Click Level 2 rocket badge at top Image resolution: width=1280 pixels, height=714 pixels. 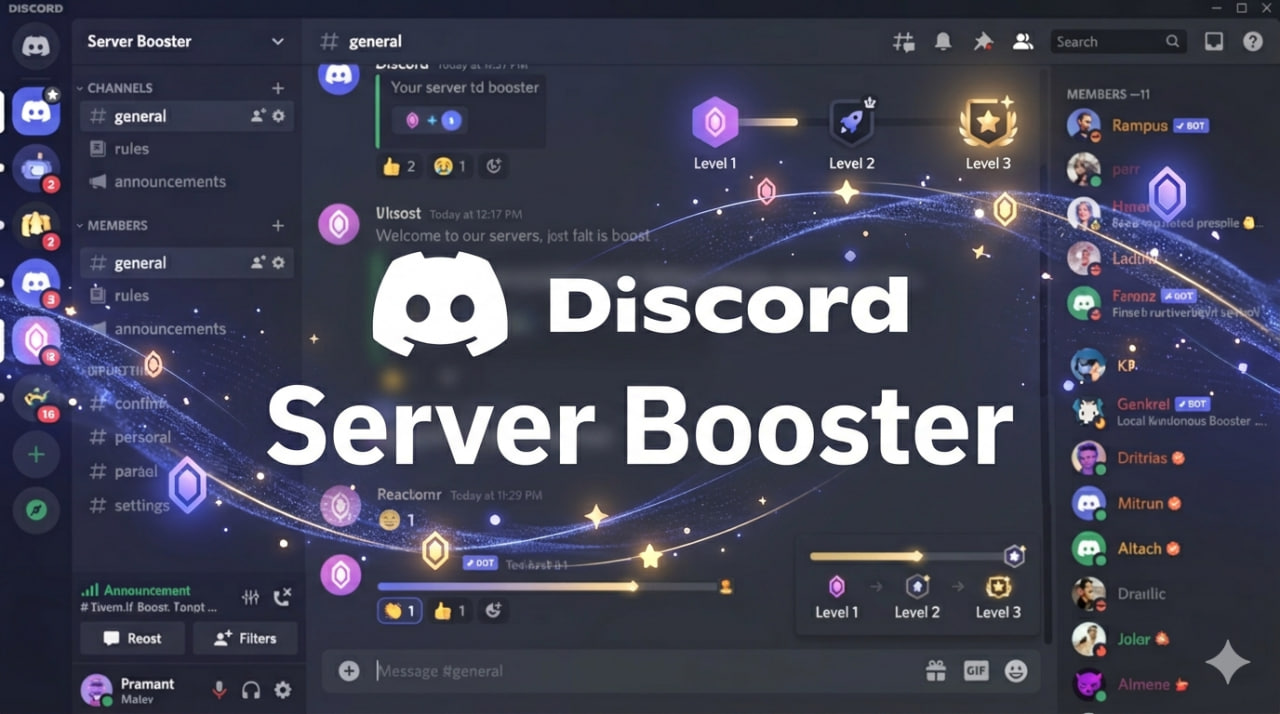click(x=852, y=122)
